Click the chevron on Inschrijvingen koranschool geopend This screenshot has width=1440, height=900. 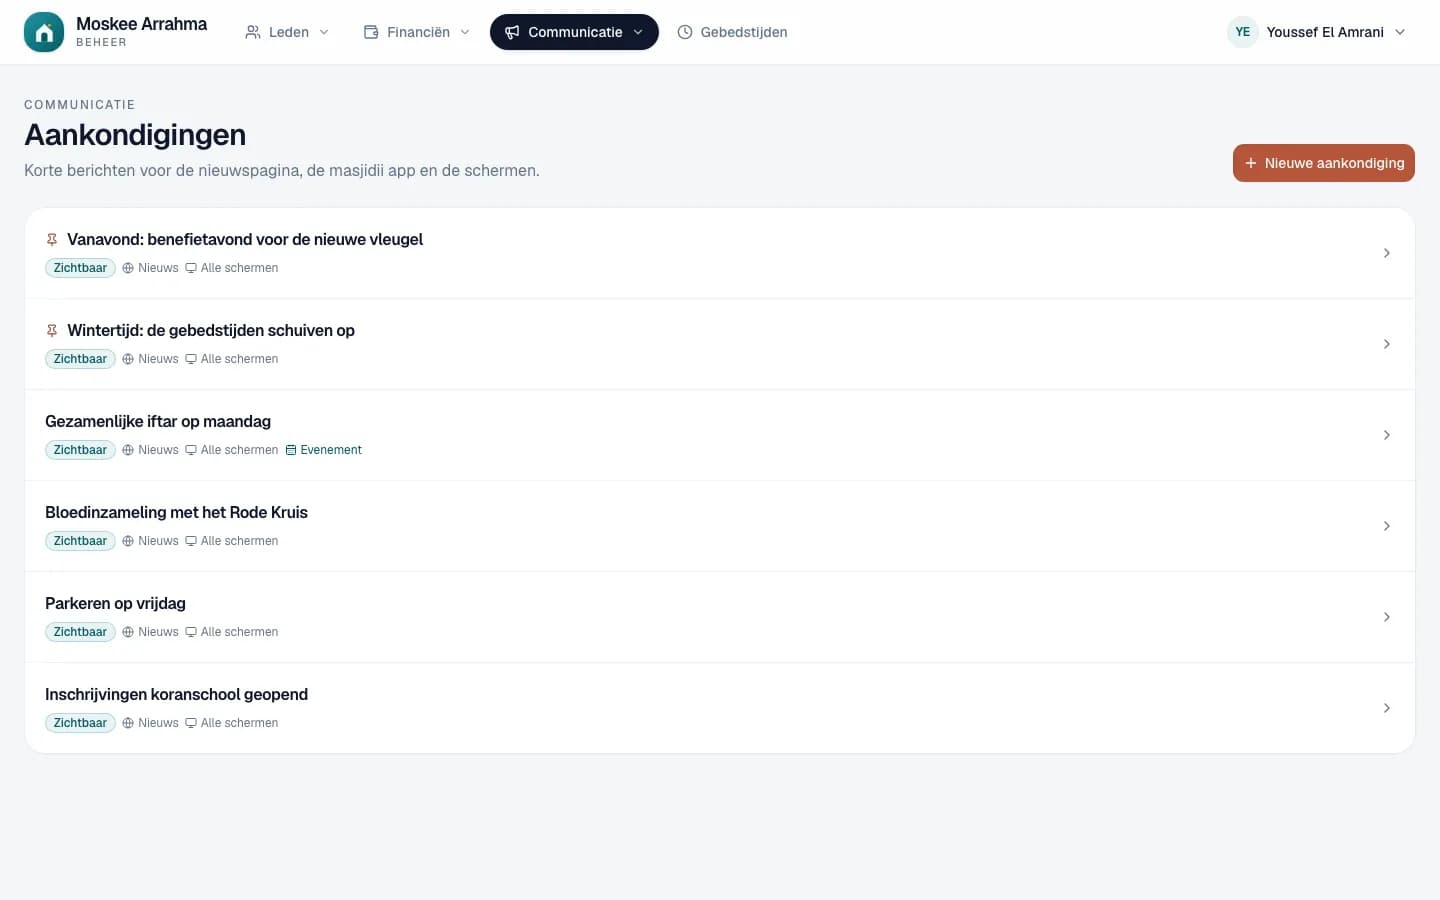1387,708
